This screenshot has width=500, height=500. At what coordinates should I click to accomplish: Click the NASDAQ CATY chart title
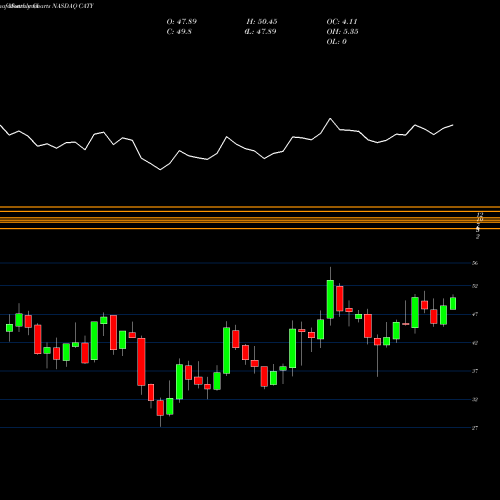tap(47, 6)
